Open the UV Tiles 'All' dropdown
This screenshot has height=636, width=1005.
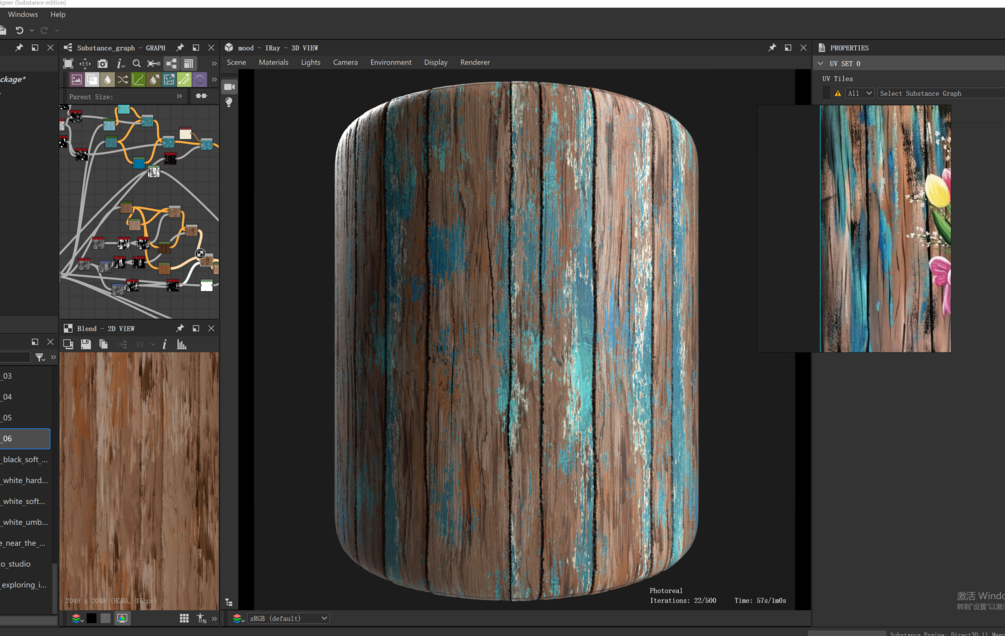[x=859, y=94]
